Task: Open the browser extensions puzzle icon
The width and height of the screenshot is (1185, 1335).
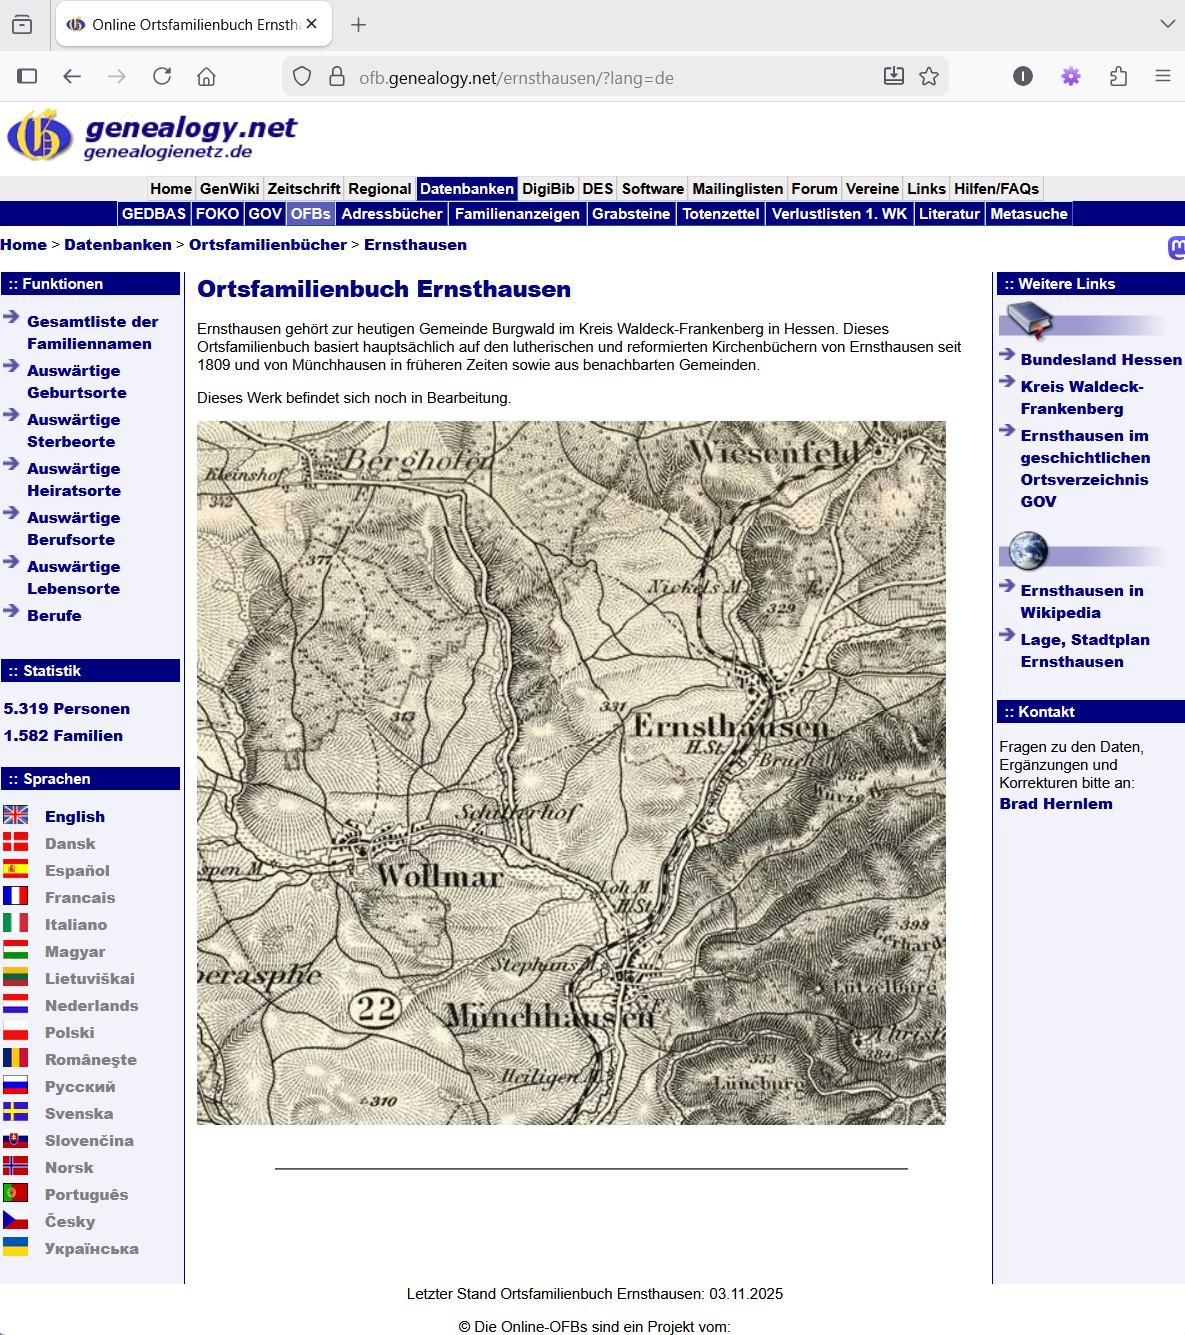Action: tap(1118, 77)
